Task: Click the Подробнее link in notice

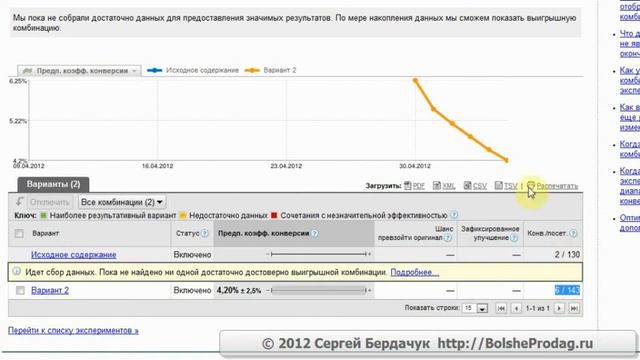Action: 415,272
